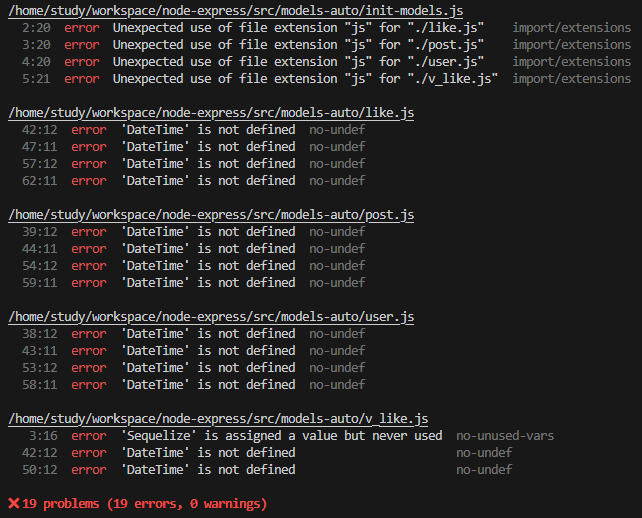Click the 39:12 line position under post.js
The image size is (642, 518).
pos(39,232)
